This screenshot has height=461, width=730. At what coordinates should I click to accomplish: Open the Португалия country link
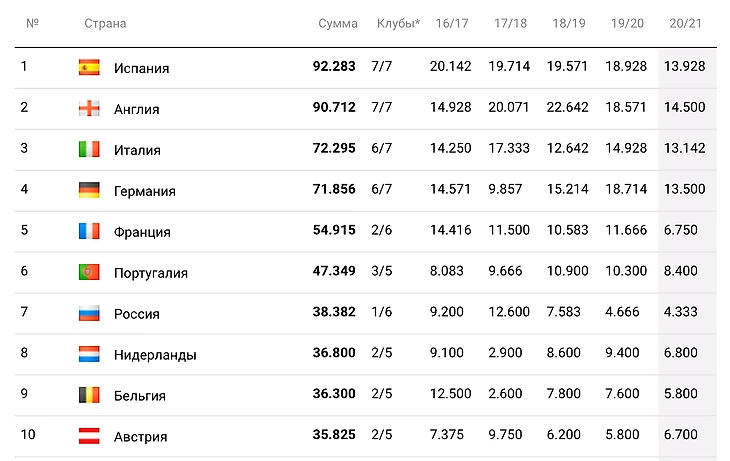coord(151,272)
